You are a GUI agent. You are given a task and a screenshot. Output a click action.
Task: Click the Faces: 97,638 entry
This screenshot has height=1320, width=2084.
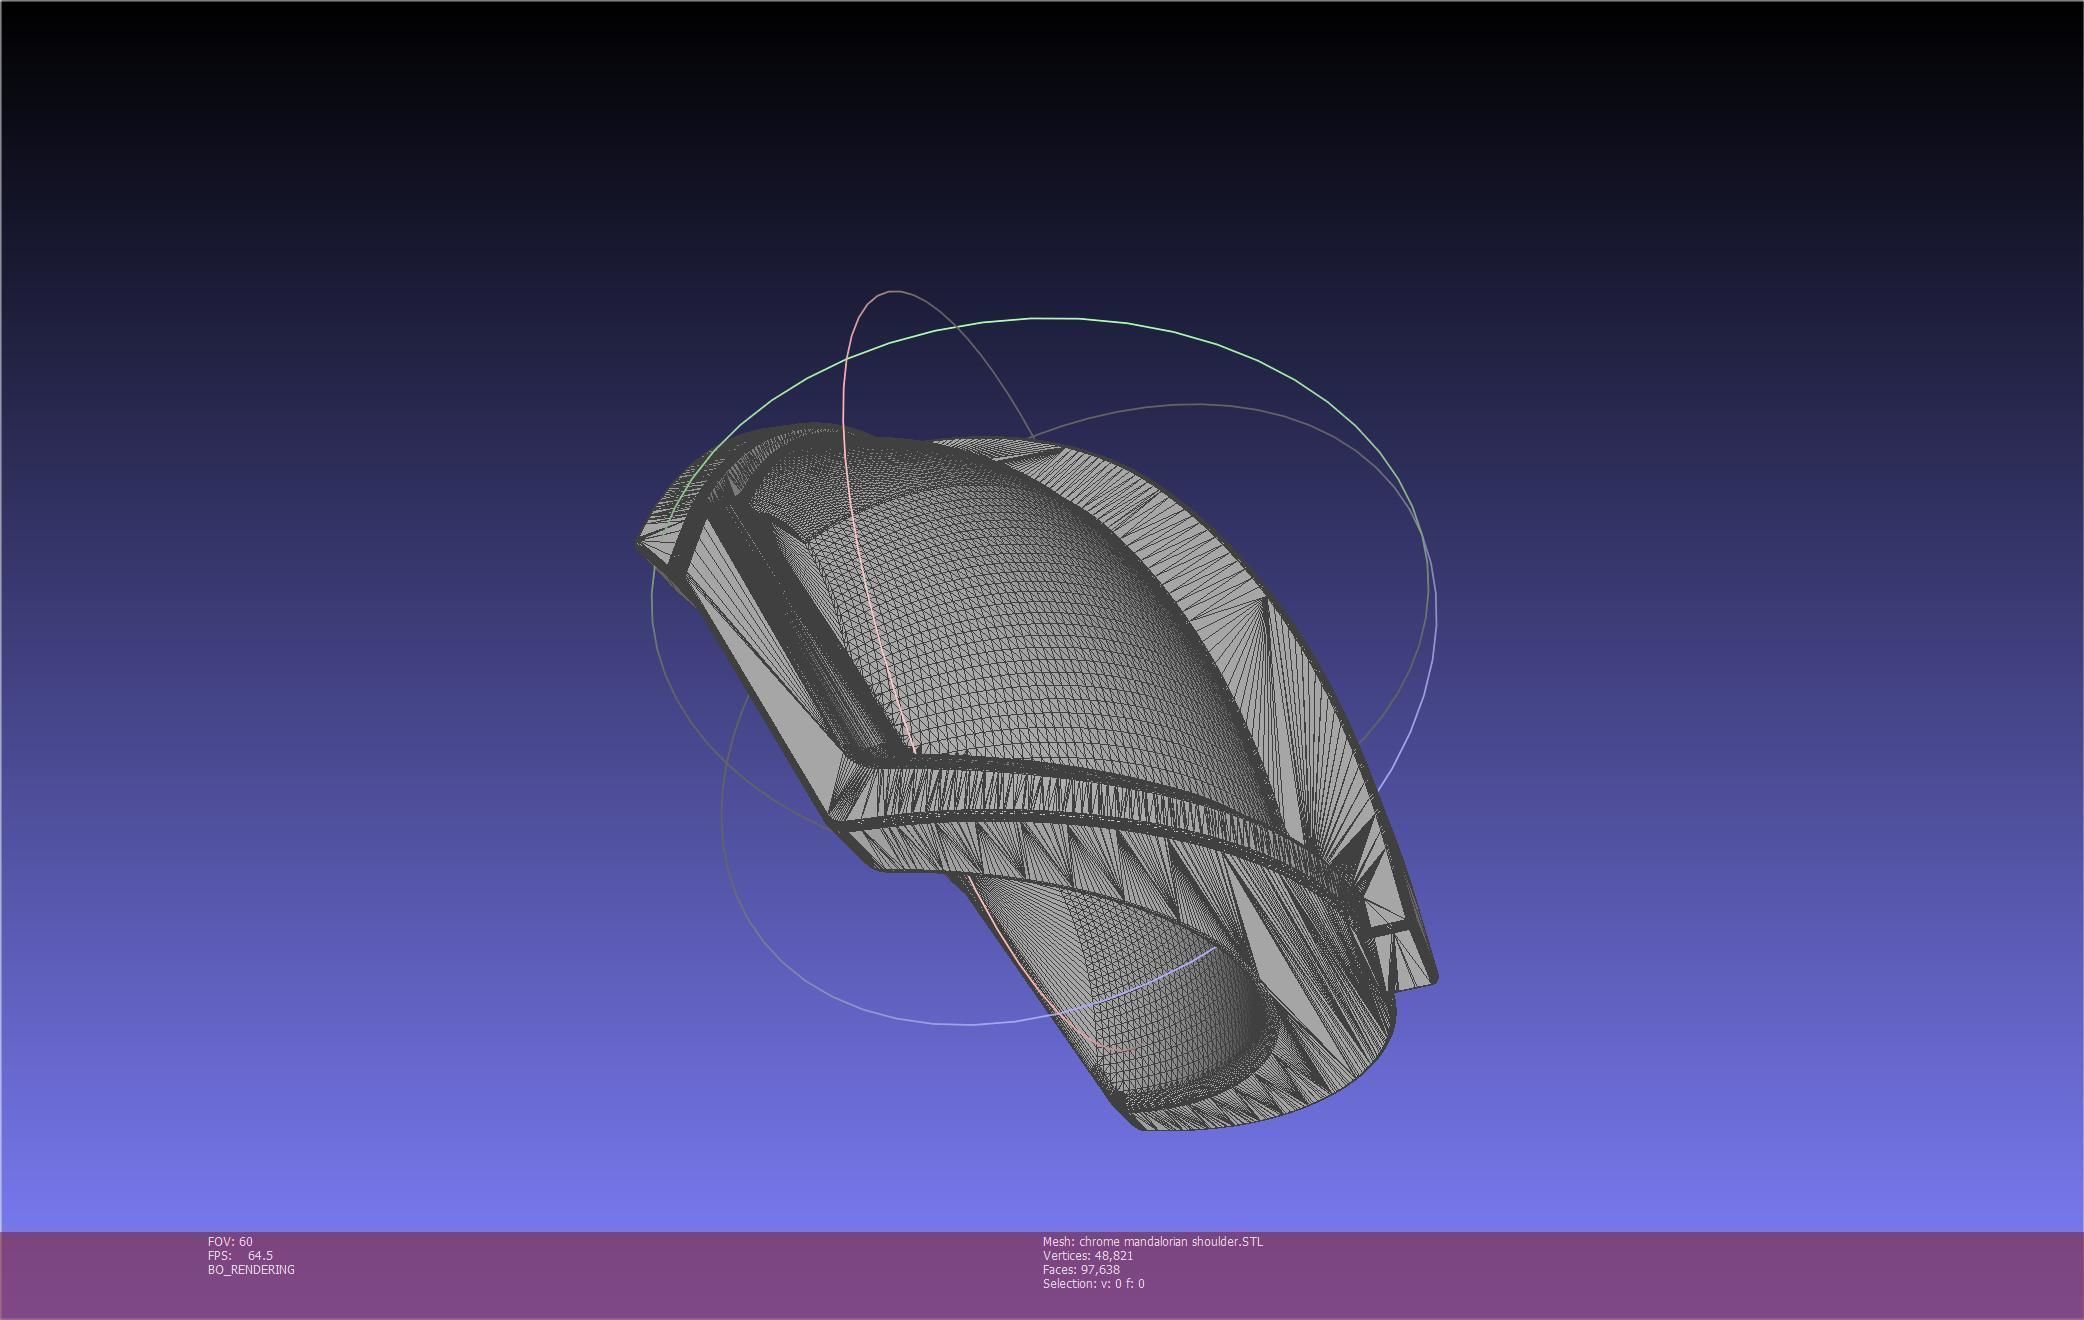pos(1081,1269)
